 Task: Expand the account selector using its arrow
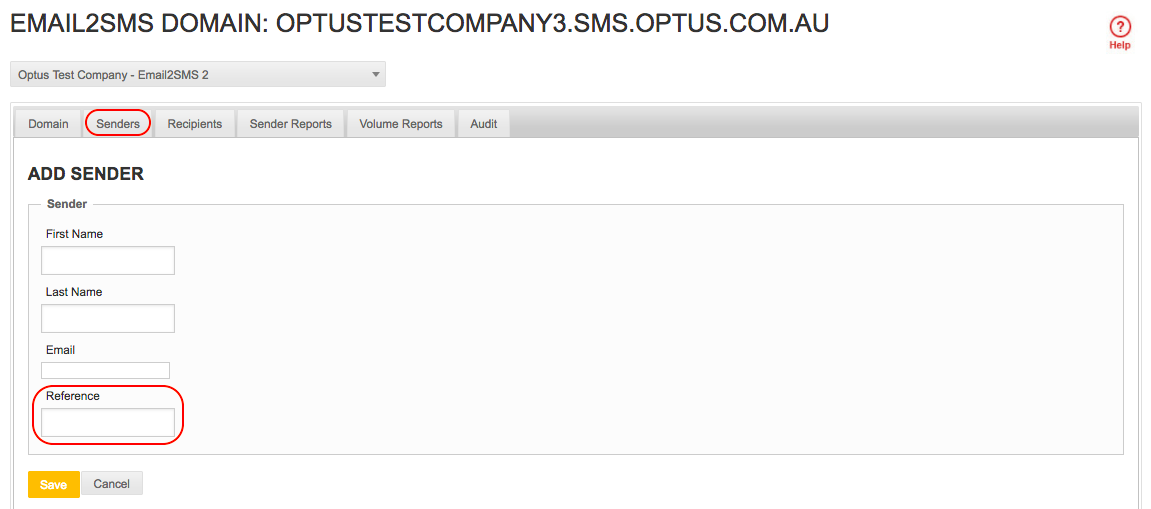pyautogui.click(x=375, y=74)
